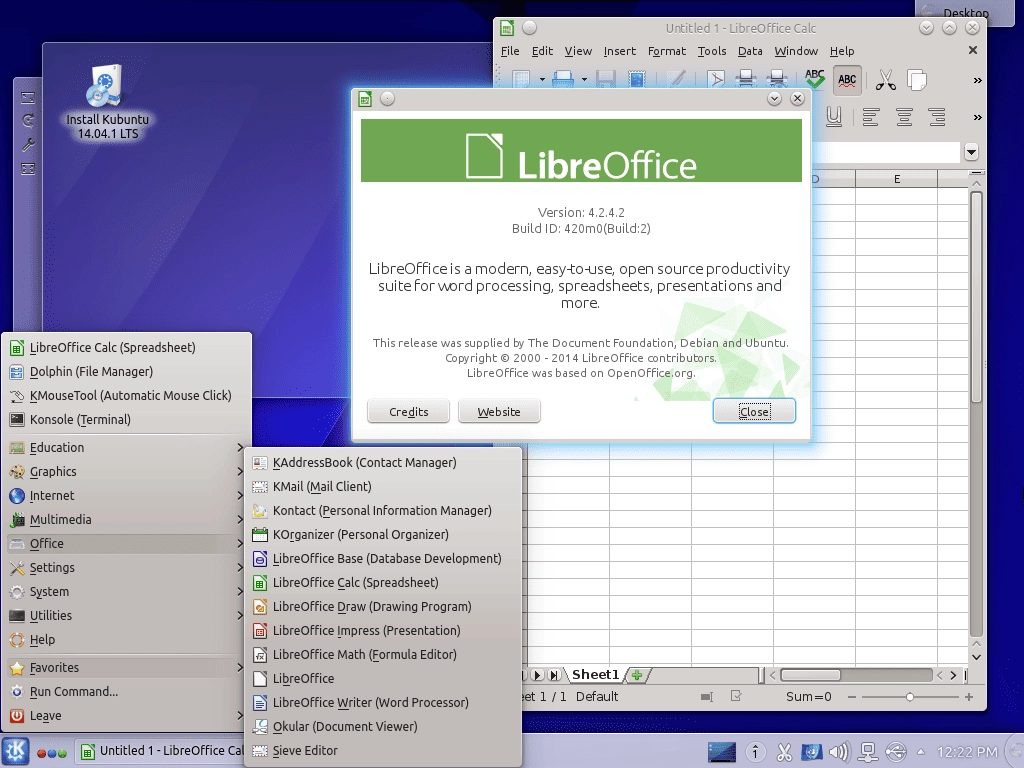The image size is (1024, 768).
Task: Toggle Underline formatting in Calc
Action: 833,118
